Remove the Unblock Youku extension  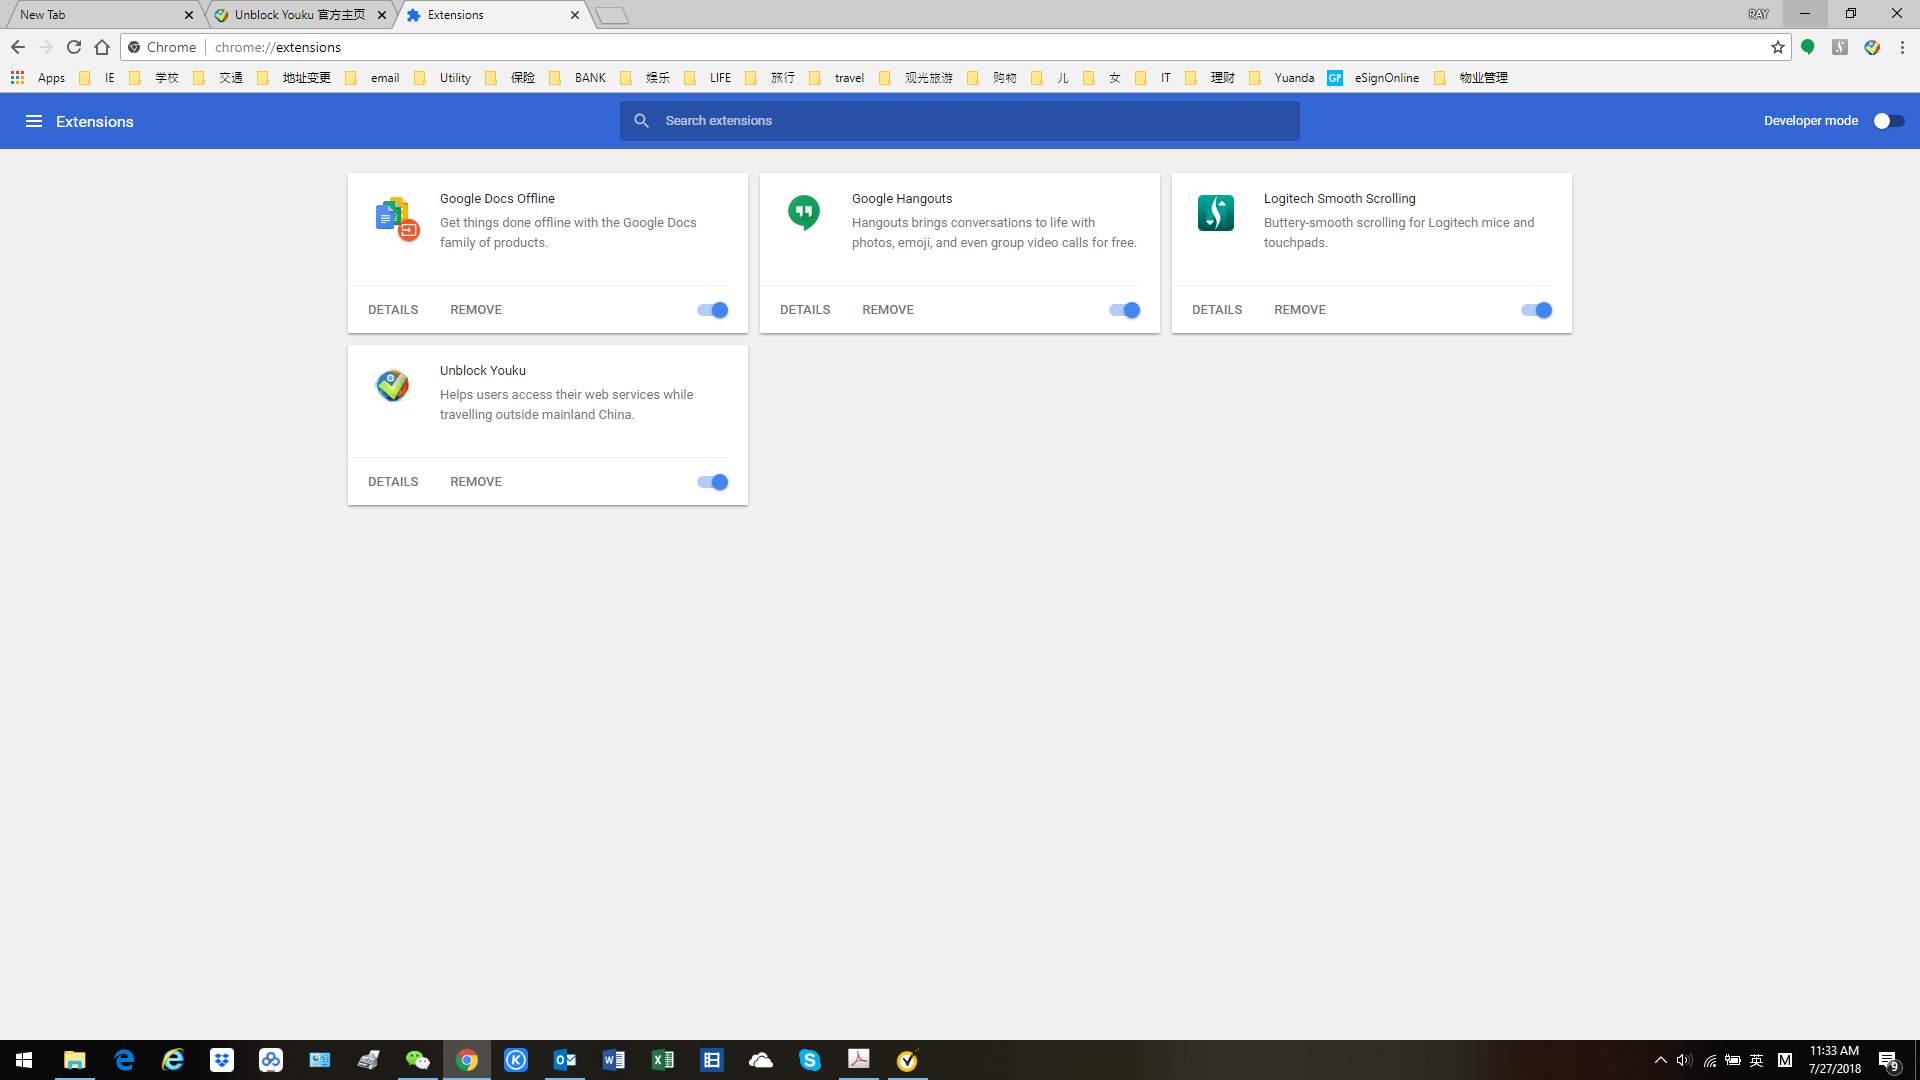point(475,482)
